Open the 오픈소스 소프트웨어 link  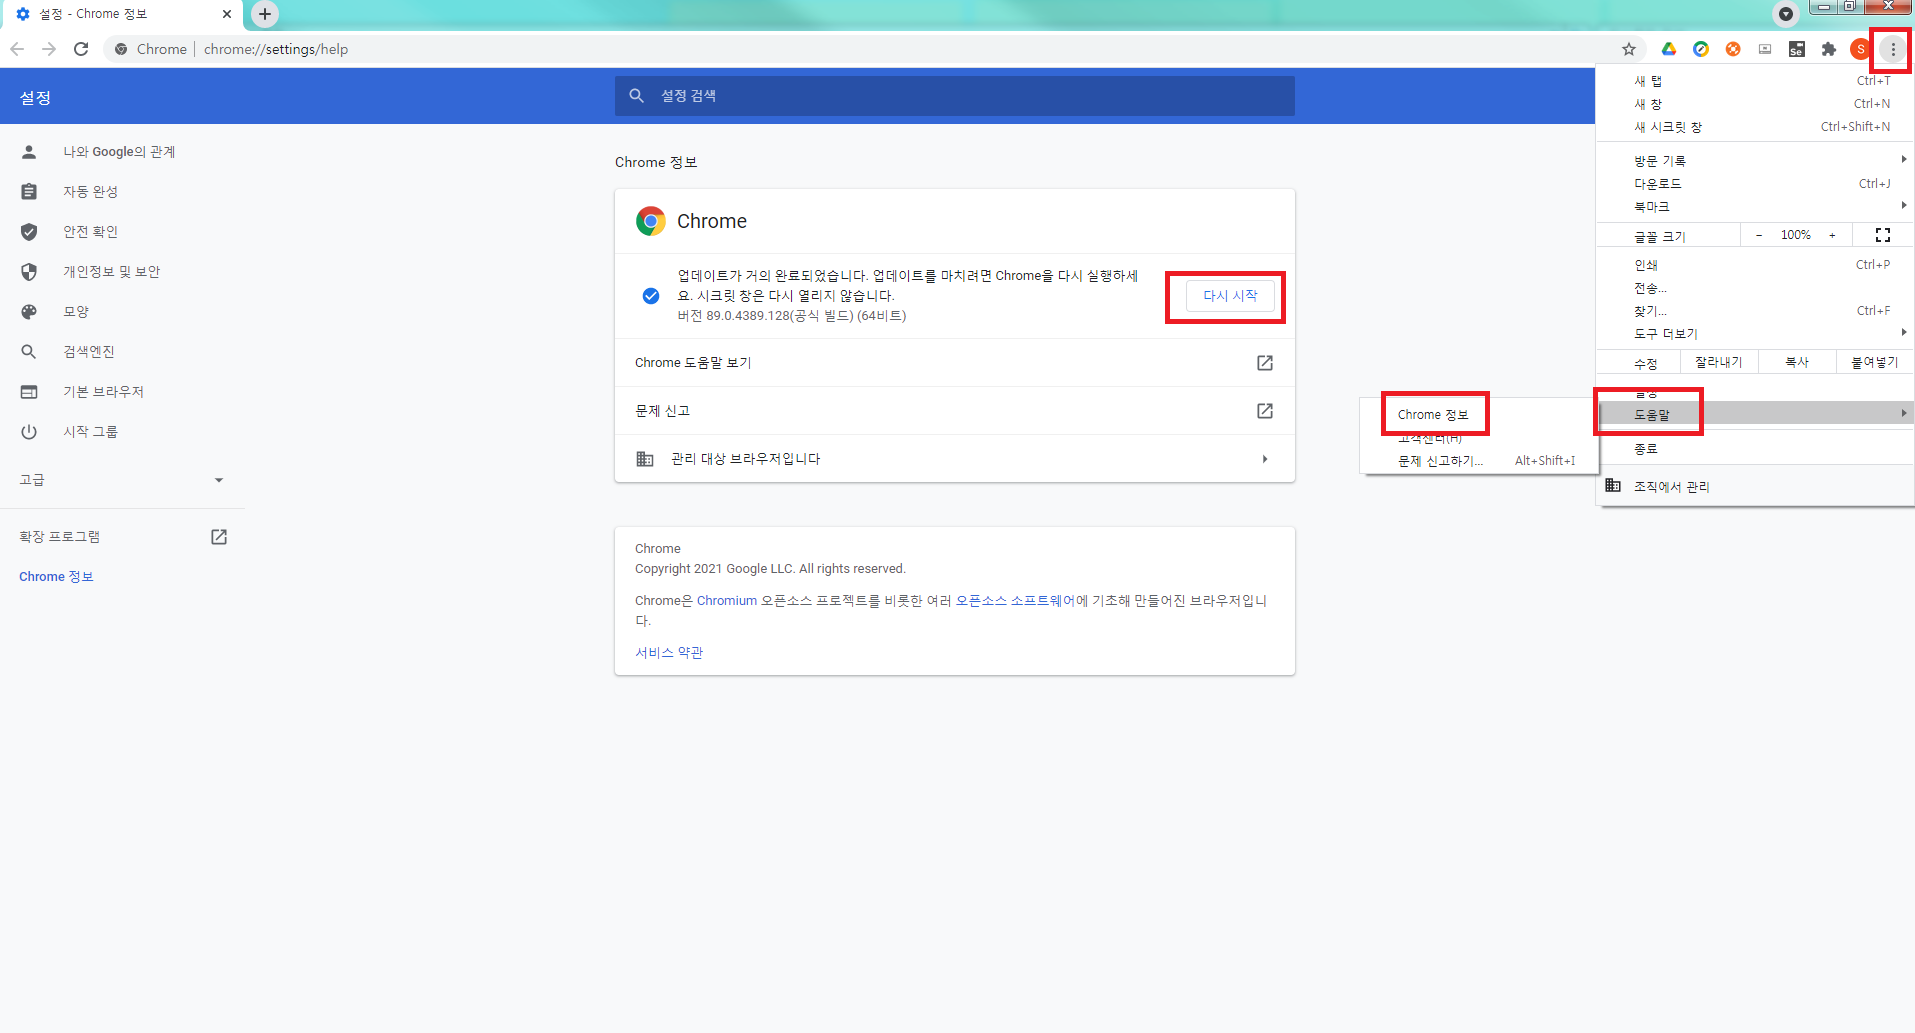pyautogui.click(x=1015, y=601)
